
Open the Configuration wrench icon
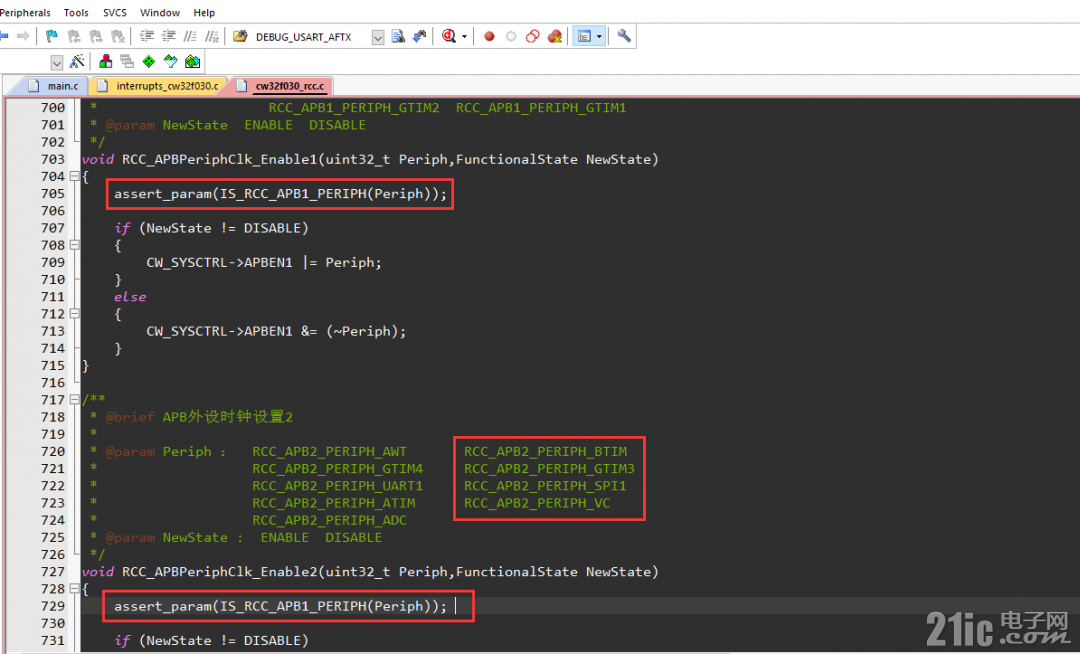coord(624,36)
